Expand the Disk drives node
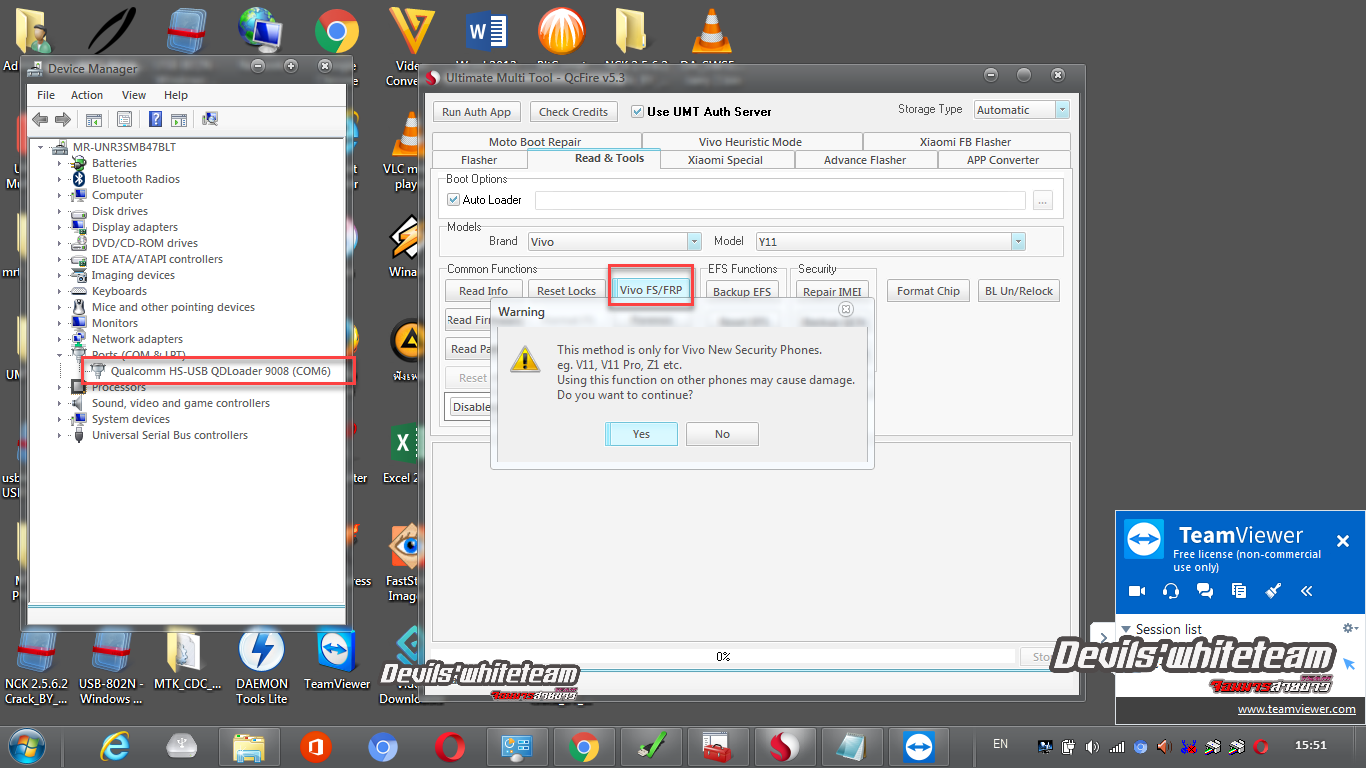This screenshot has width=1366, height=768. (x=59, y=211)
